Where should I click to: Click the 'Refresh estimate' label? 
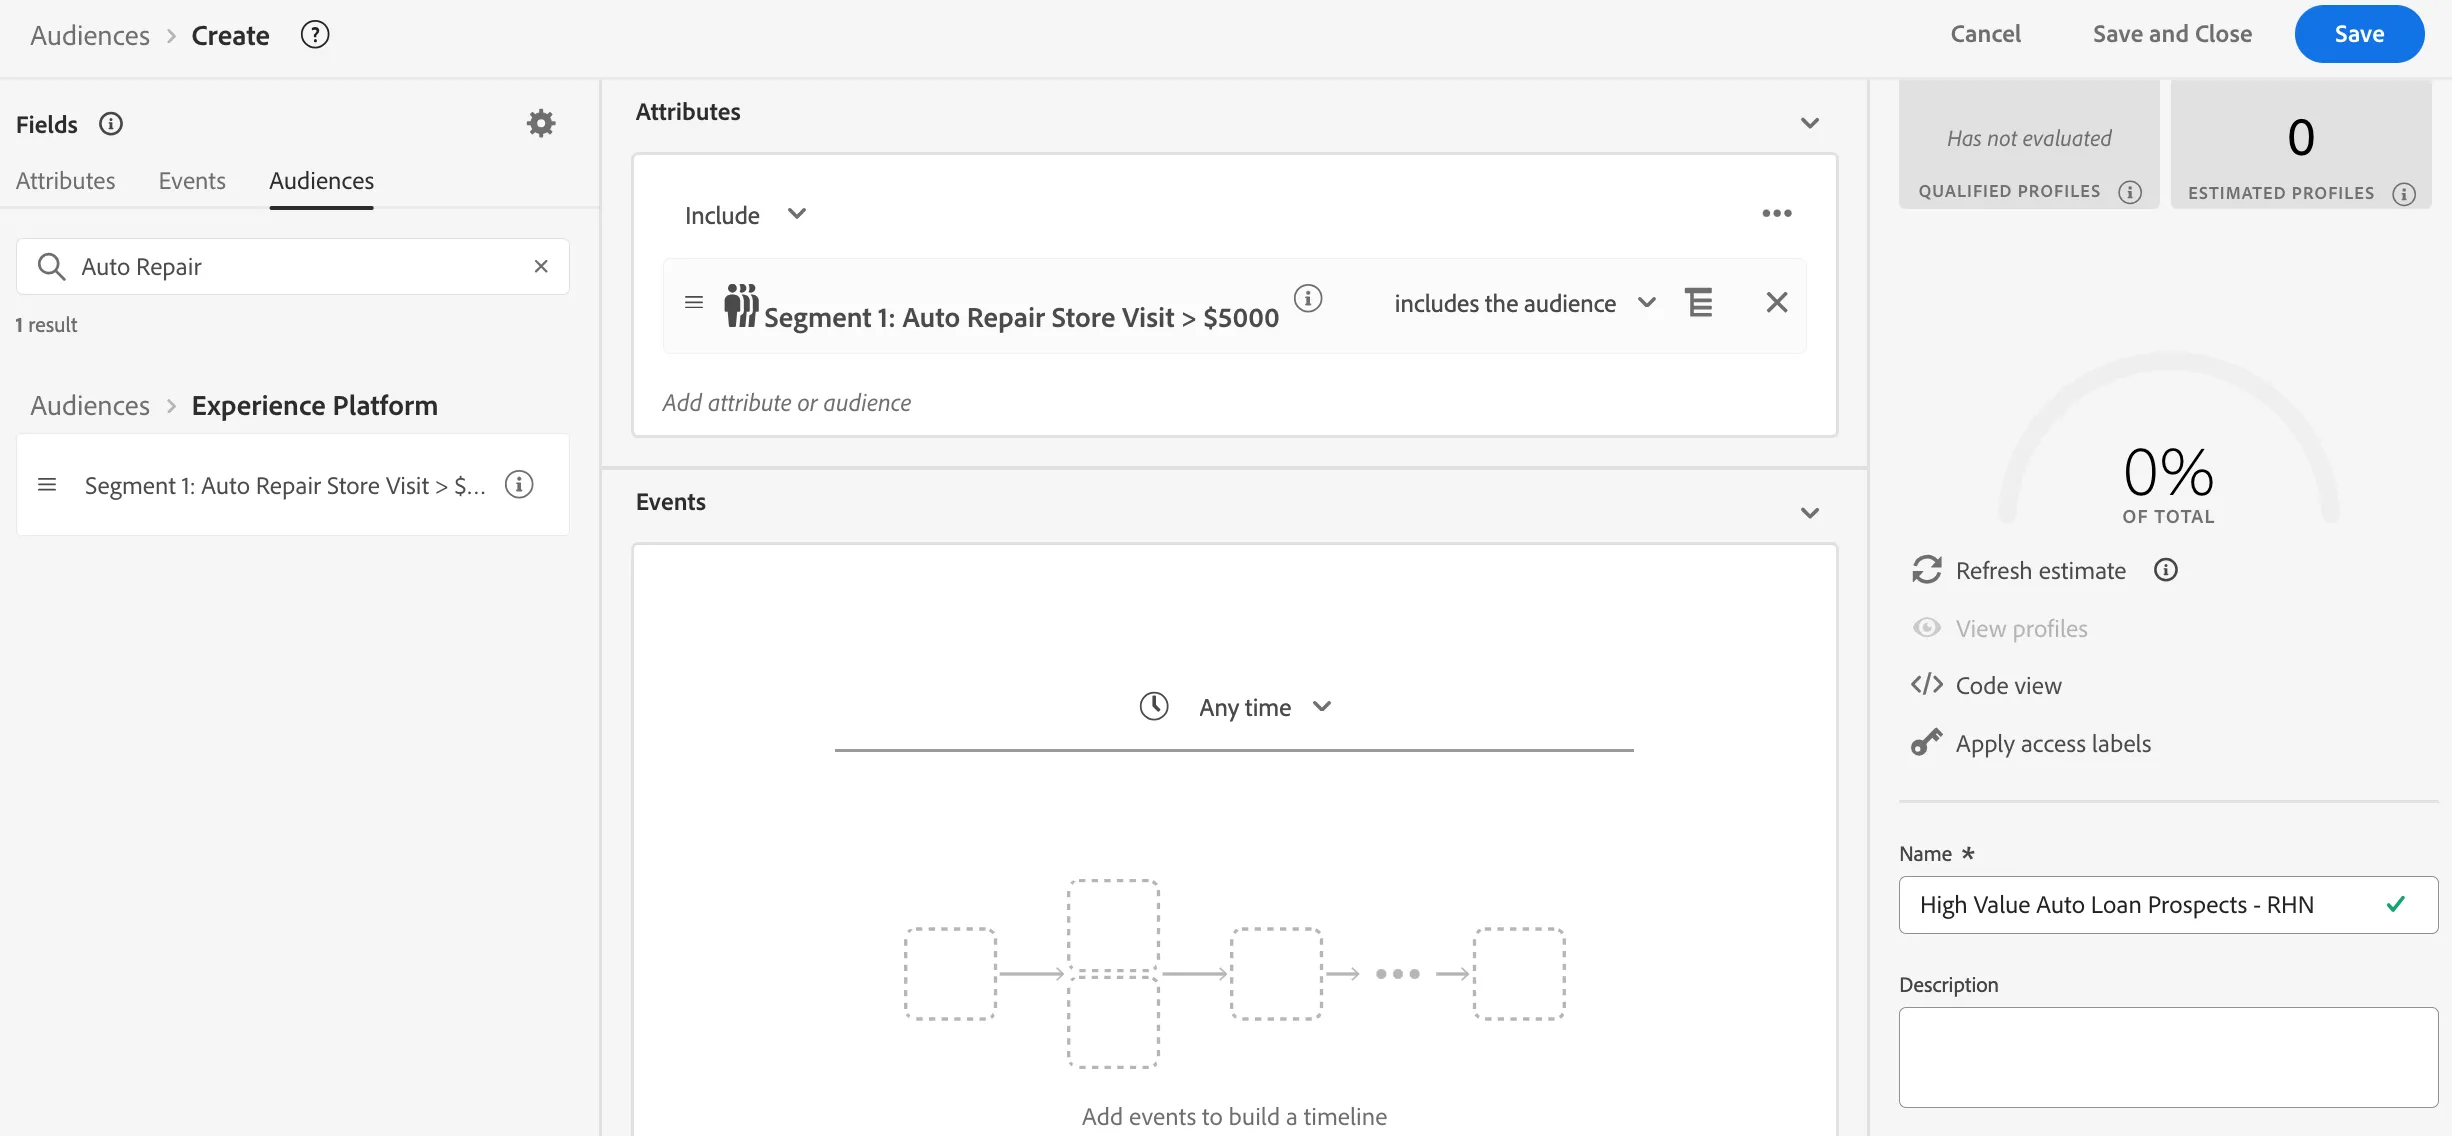pyautogui.click(x=2041, y=570)
